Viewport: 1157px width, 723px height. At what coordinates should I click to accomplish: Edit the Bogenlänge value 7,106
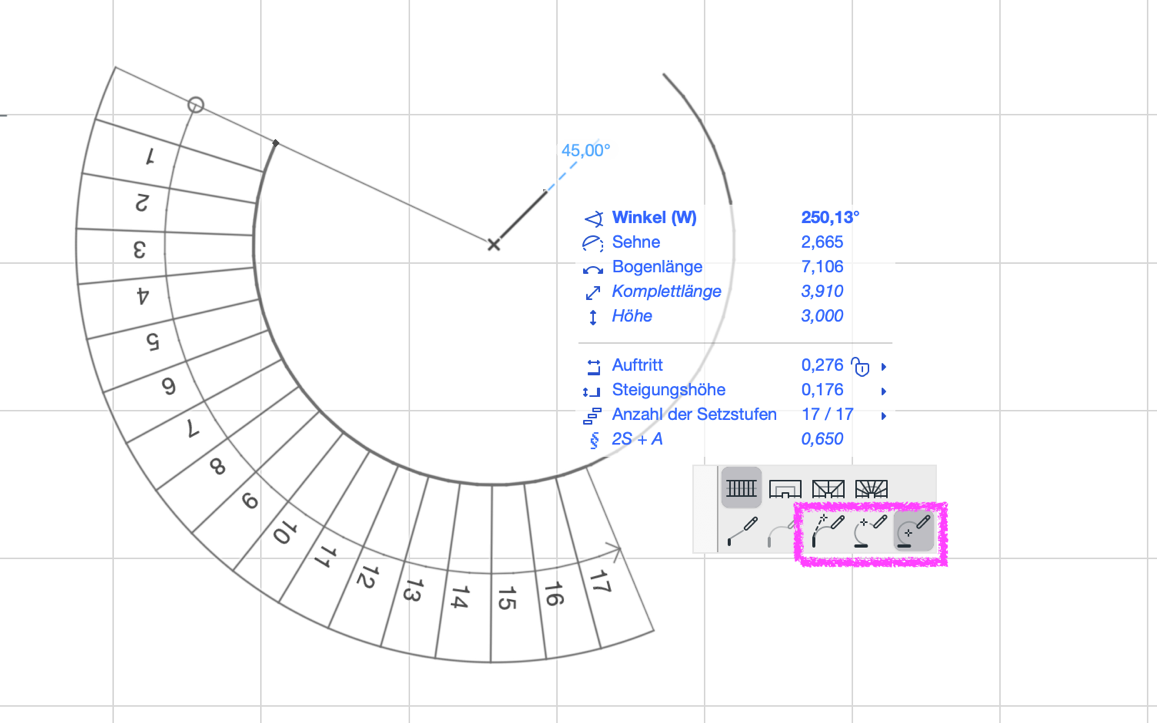[822, 266]
